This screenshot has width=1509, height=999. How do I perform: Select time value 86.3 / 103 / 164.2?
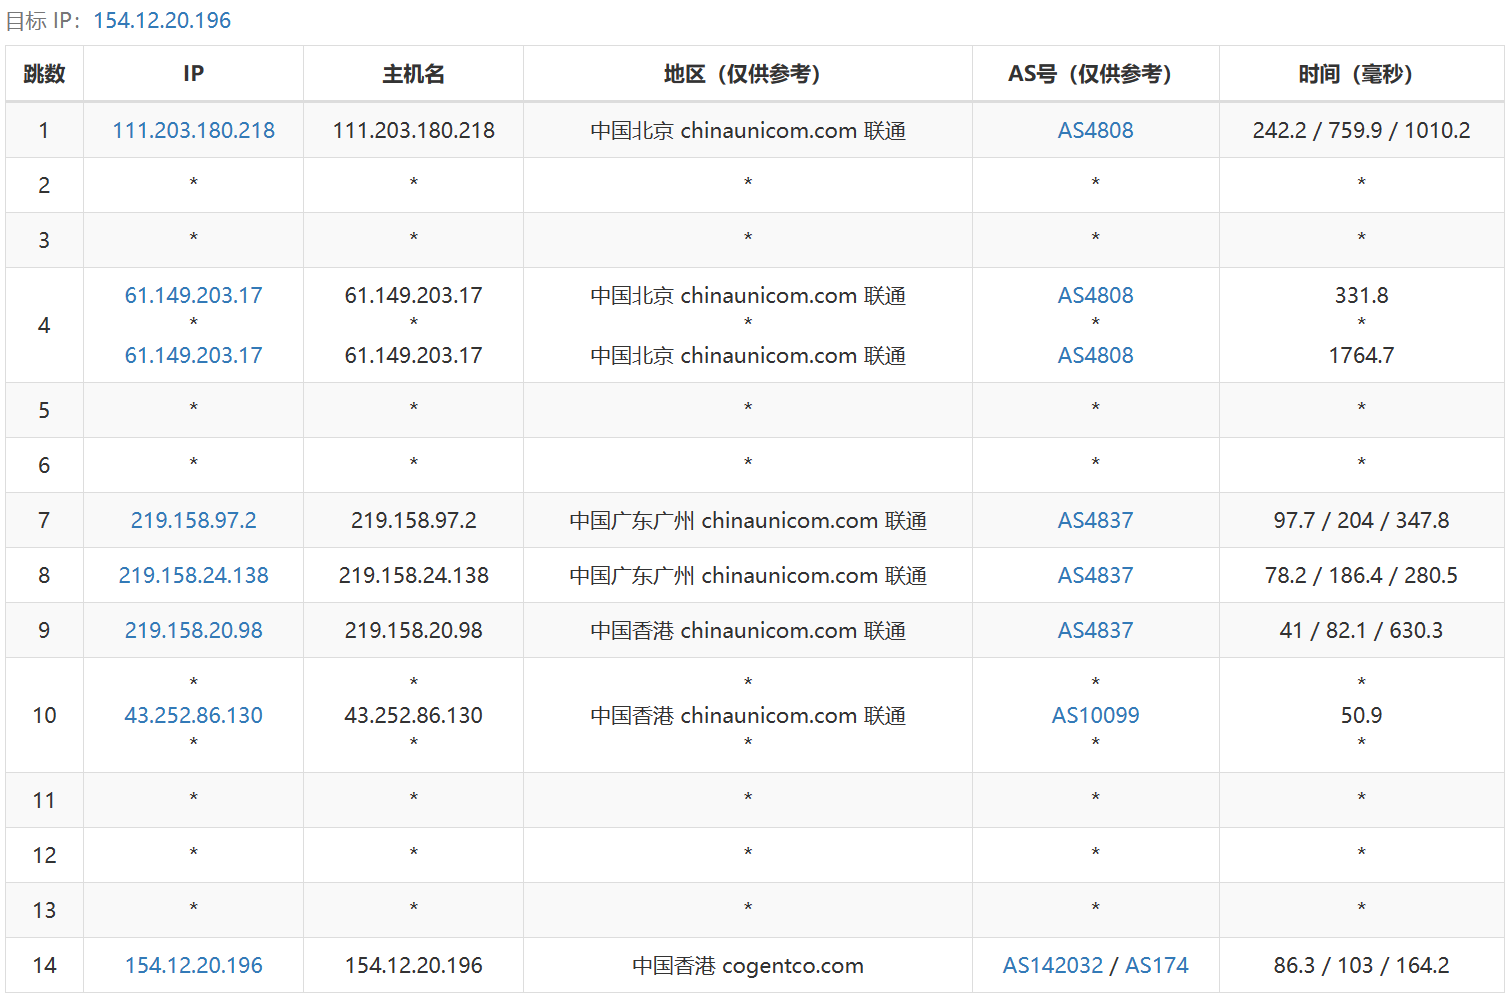pyautogui.click(x=1361, y=965)
